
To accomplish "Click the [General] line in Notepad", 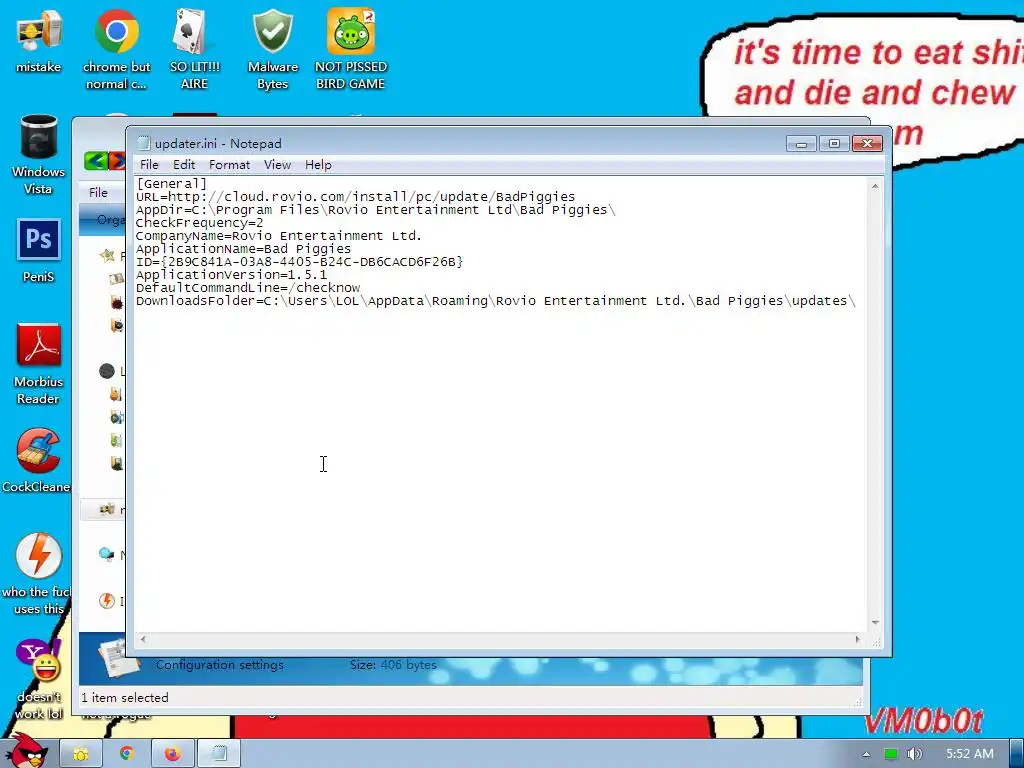I will tap(171, 184).
